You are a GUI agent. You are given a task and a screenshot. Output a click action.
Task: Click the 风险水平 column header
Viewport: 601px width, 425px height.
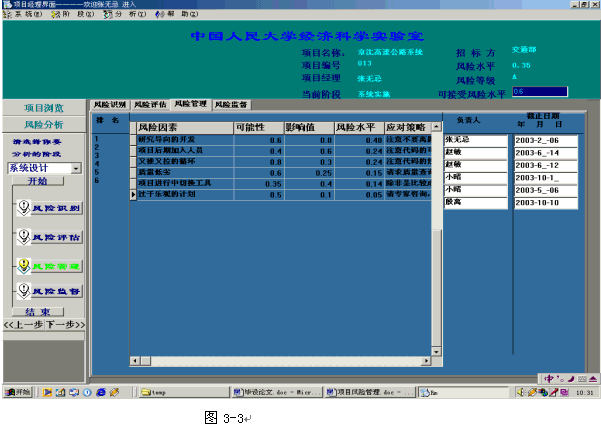[x=359, y=128]
